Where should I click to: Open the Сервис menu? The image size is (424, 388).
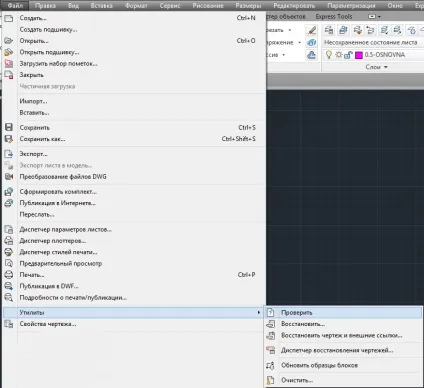(x=170, y=6)
